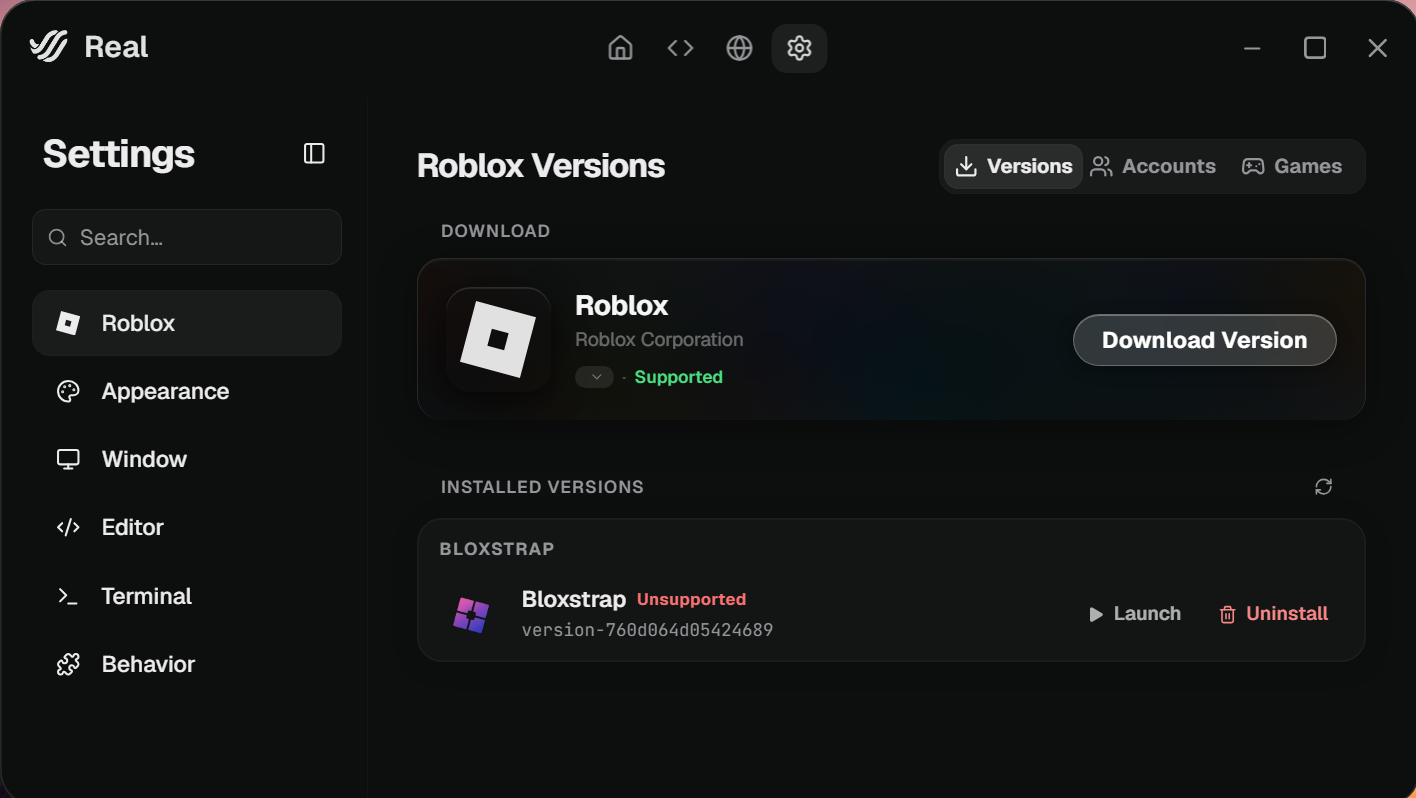Click the Download Version button
This screenshot has width=1416, height=798.
click(1204, 340)
